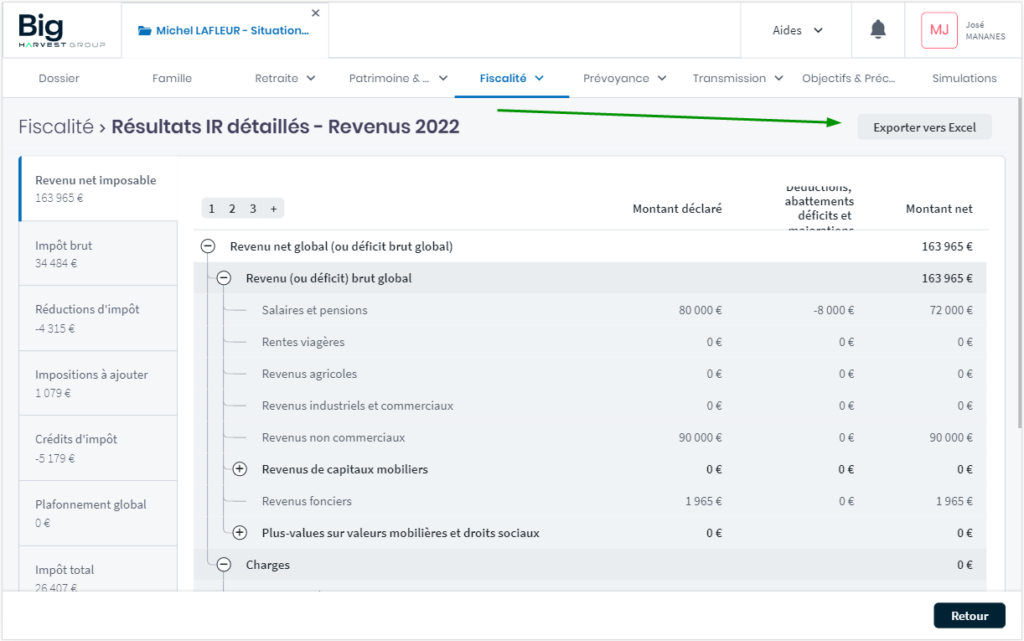Collapse the Charges section

click(224, 565)
